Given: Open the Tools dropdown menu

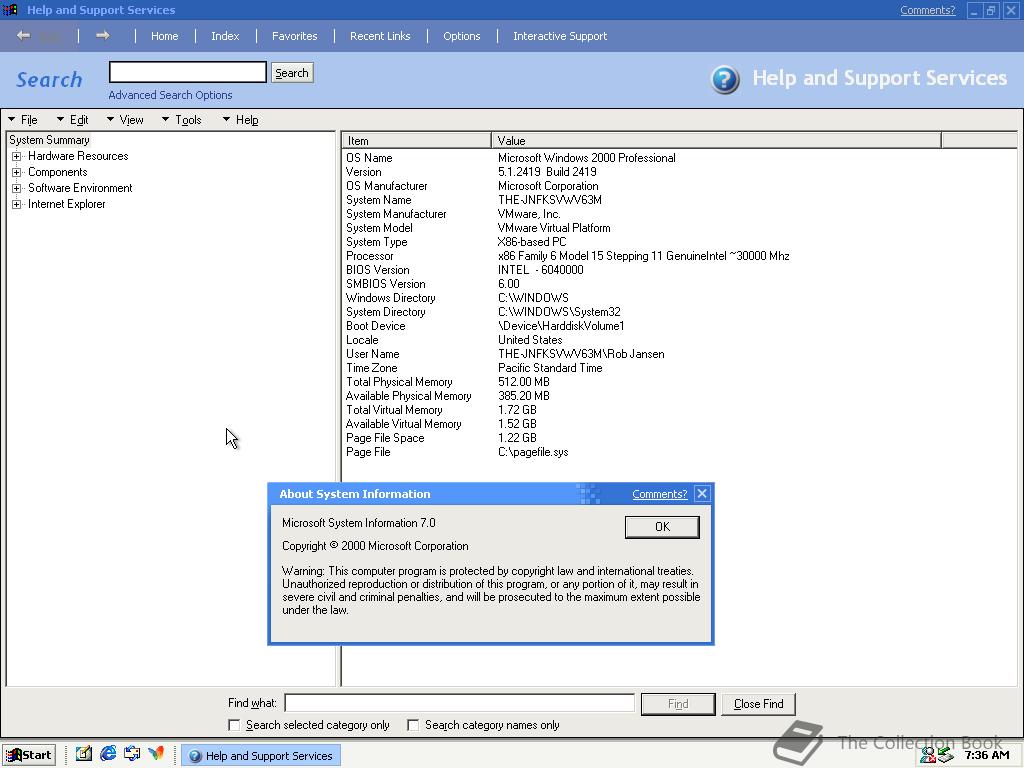Looking at the screenshot, I should pyautogui.click(x=182, y=120).
